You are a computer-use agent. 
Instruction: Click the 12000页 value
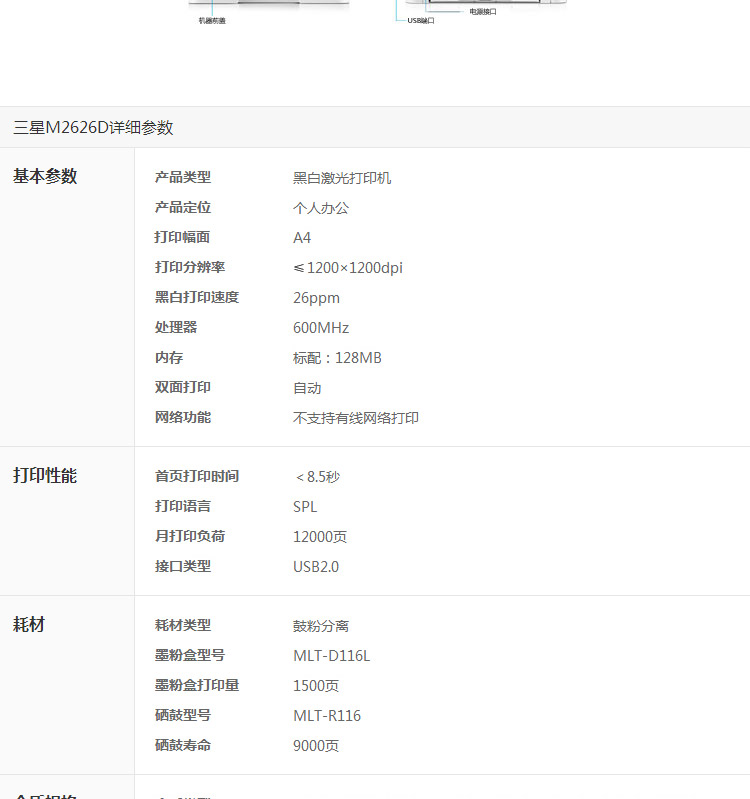point(320,537)
